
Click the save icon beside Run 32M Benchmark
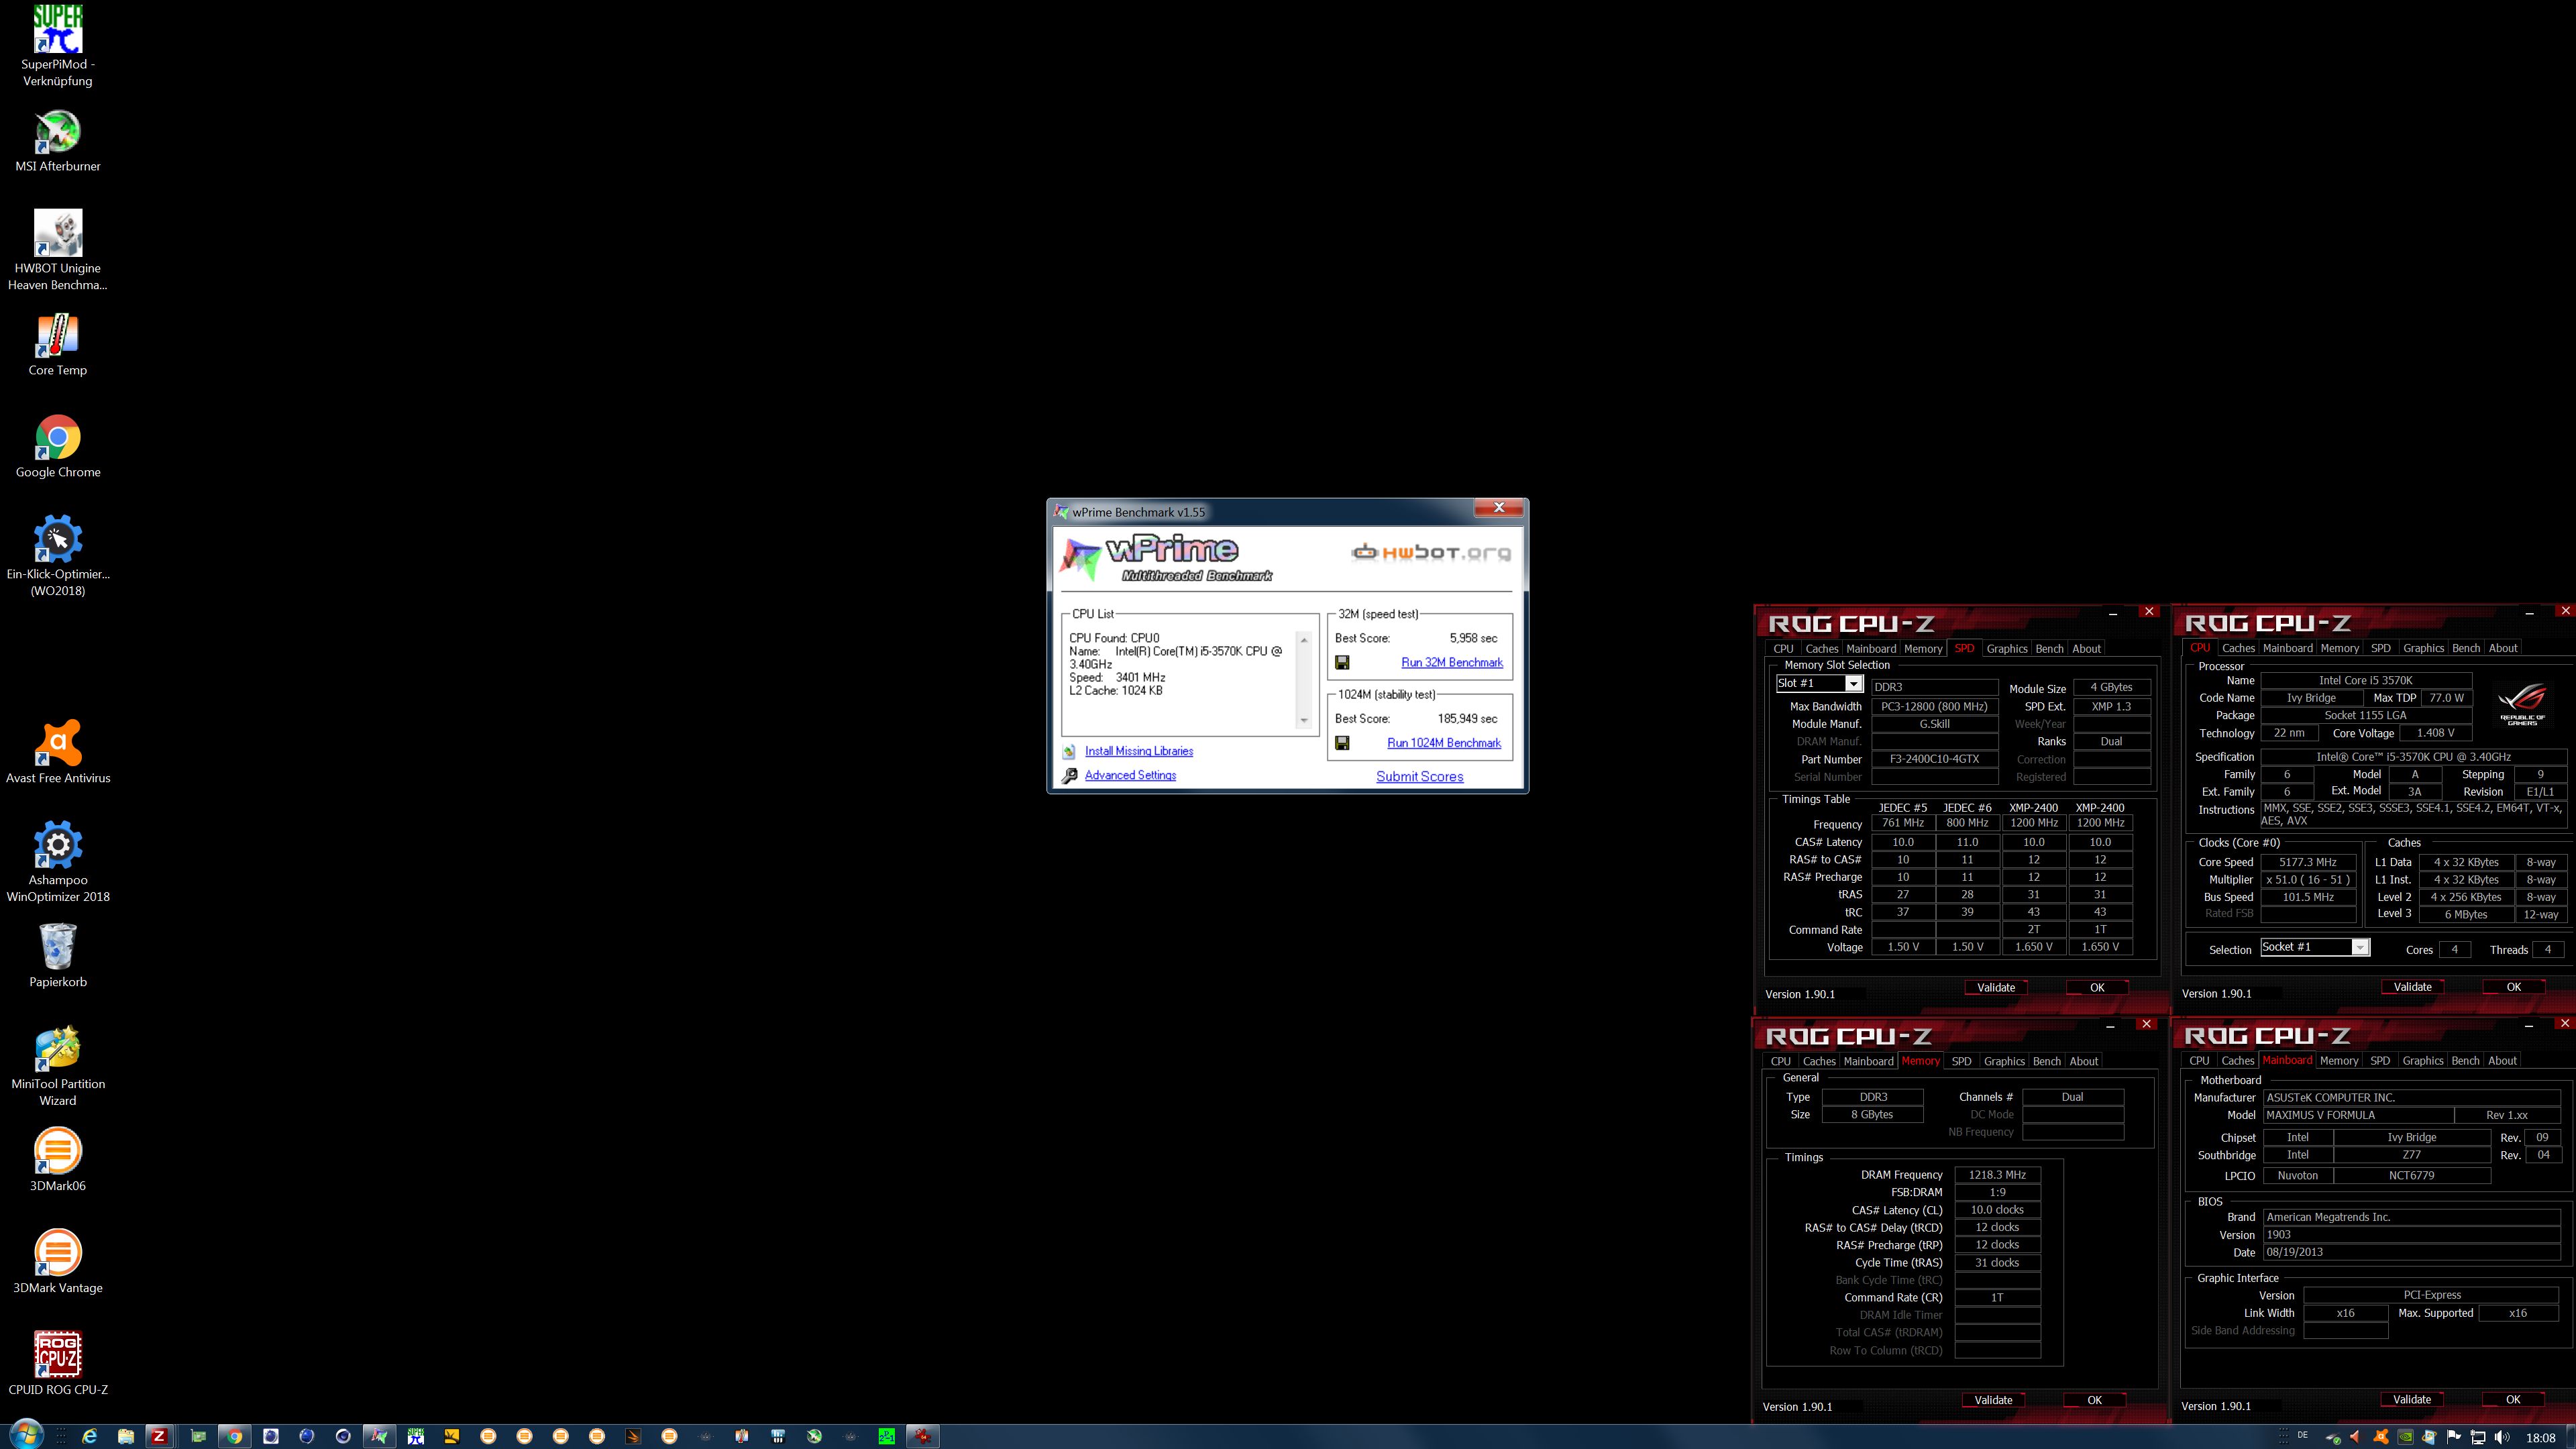click(1342, 662)
